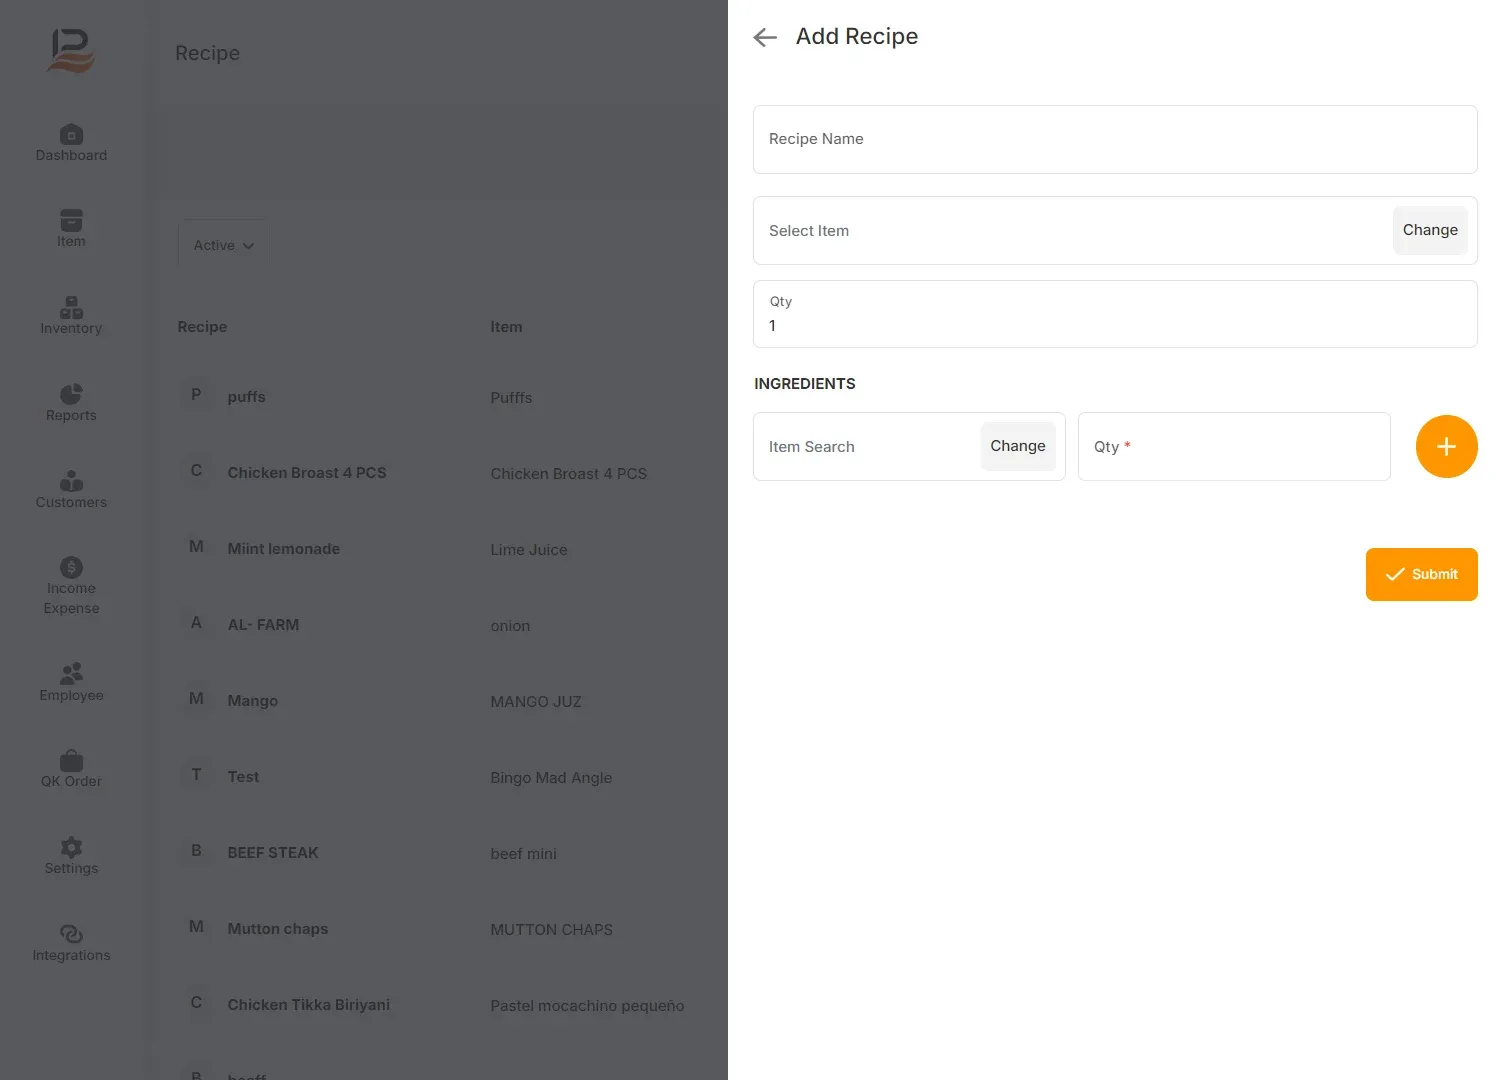
Task: Click the beef mini item cell
Action: 523,854
